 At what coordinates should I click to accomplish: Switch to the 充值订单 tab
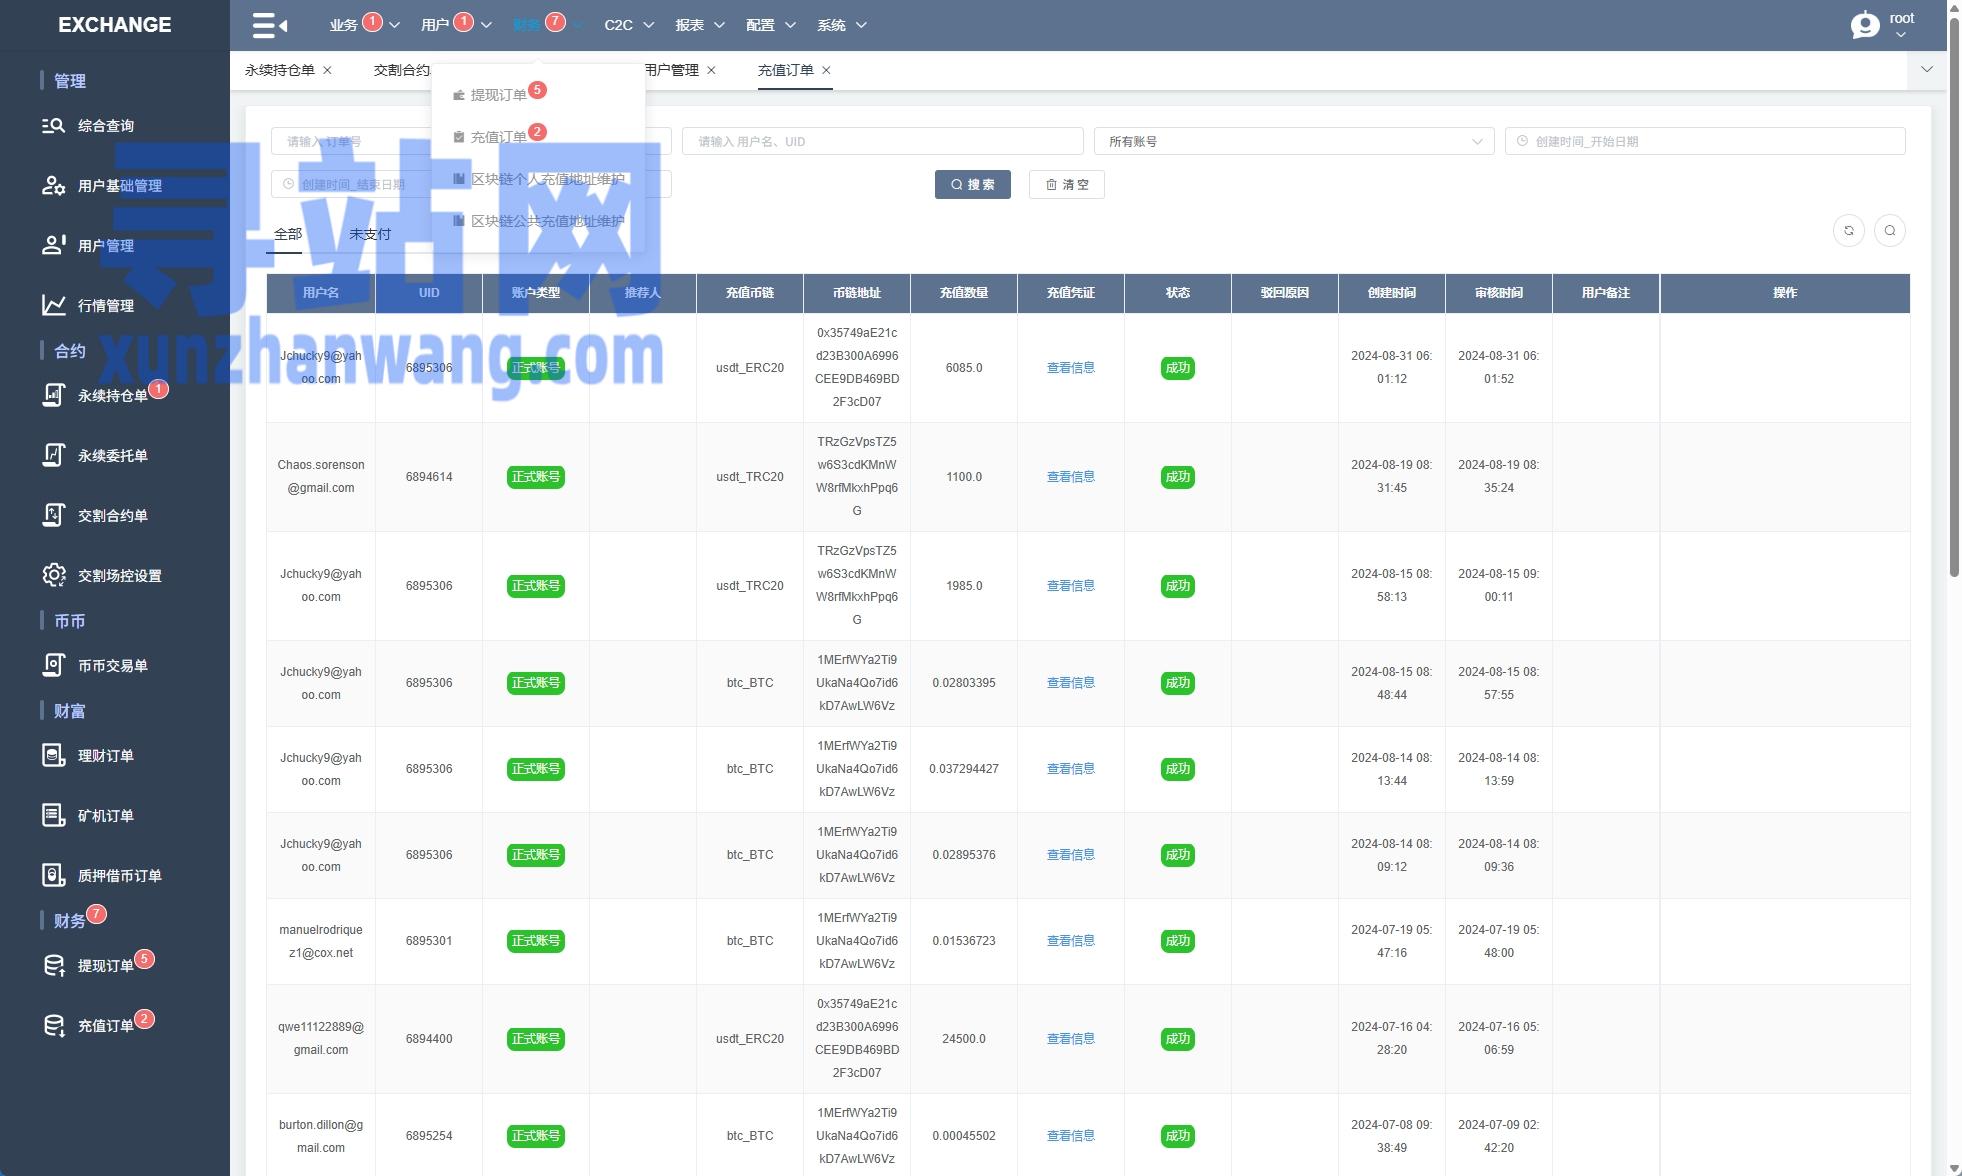click(x=786, y=70)
